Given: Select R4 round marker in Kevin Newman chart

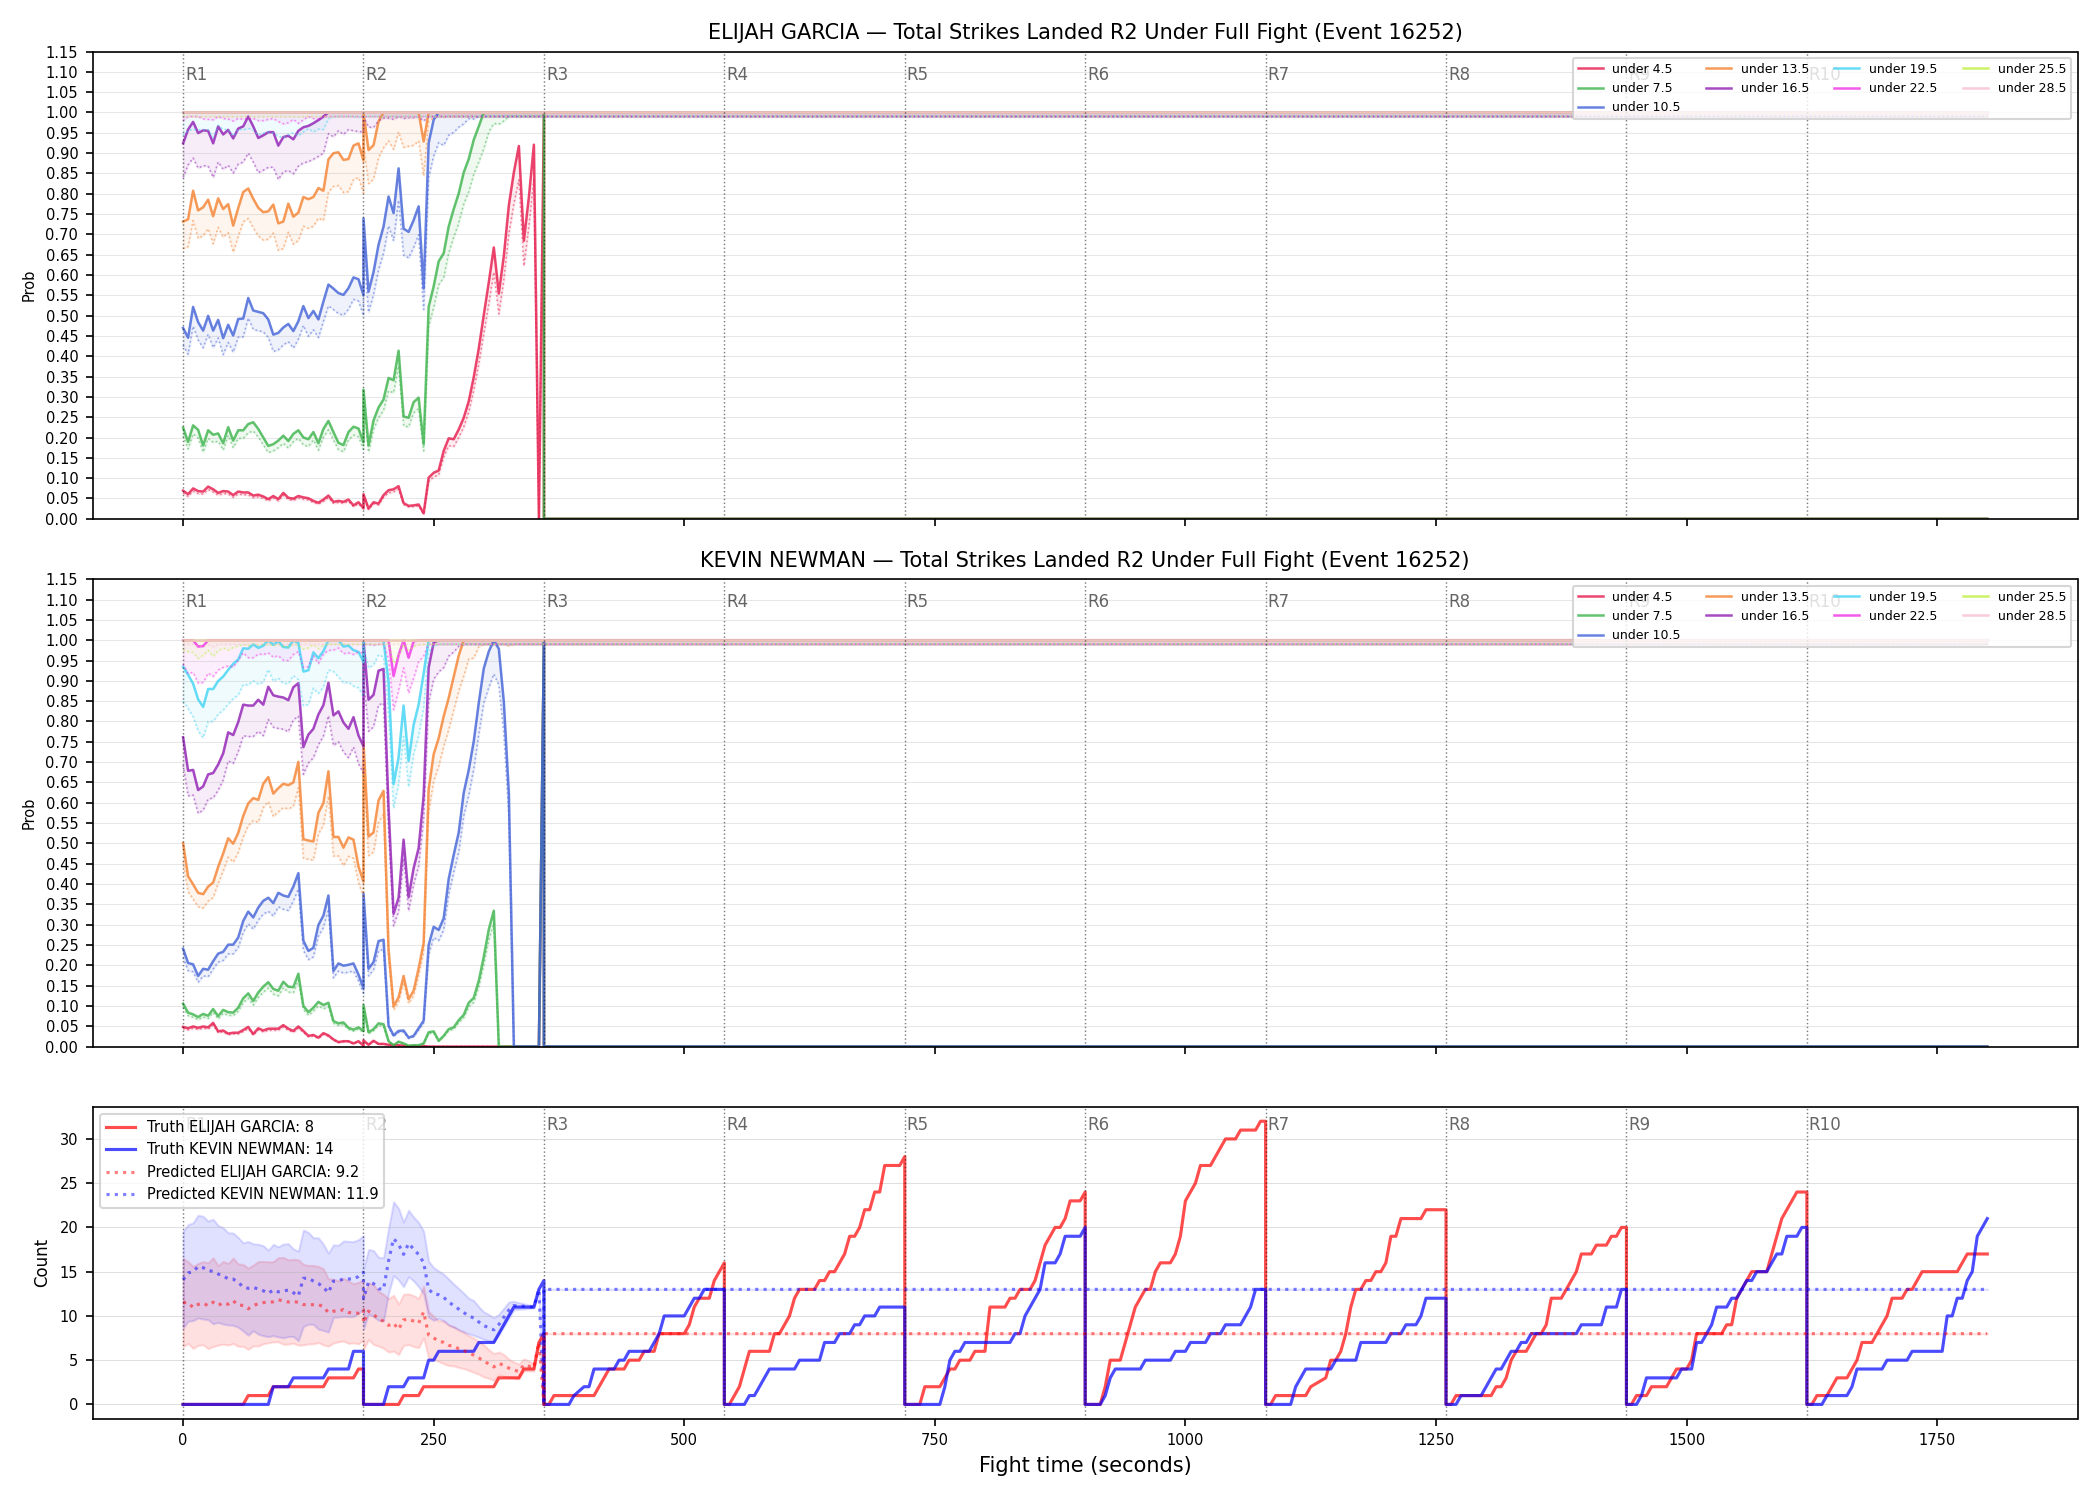Looking at the screenshot, I should click(737, 601).
